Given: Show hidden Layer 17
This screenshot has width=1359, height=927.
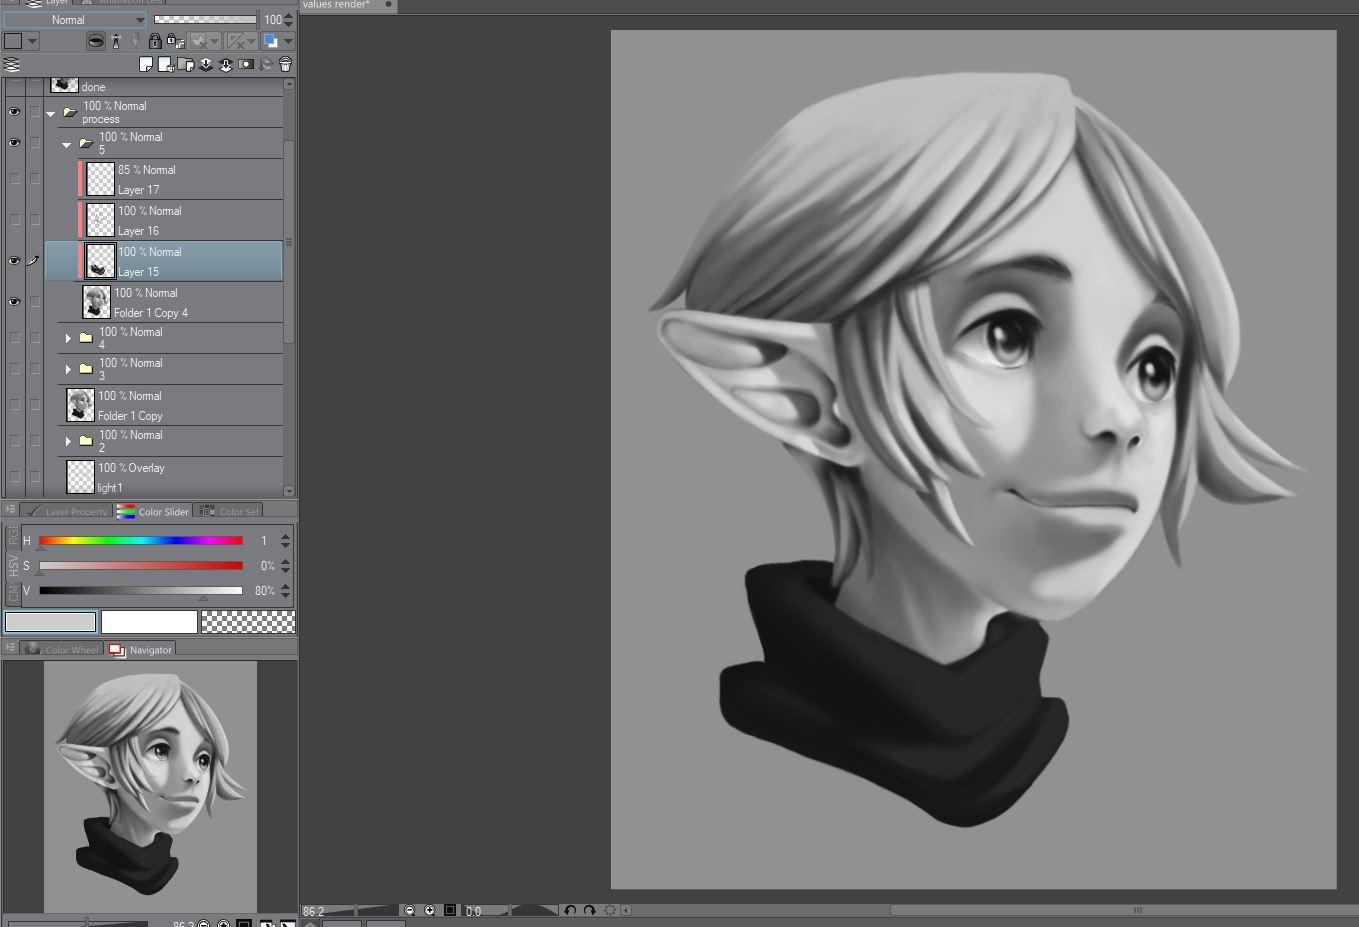Looking at the screenshot, I should point(14,179).
